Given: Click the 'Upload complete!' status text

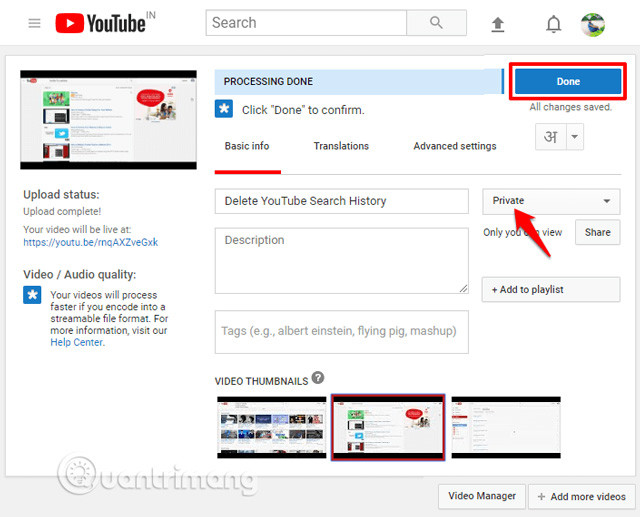Looking at the screenshot, I should [62, 211].
